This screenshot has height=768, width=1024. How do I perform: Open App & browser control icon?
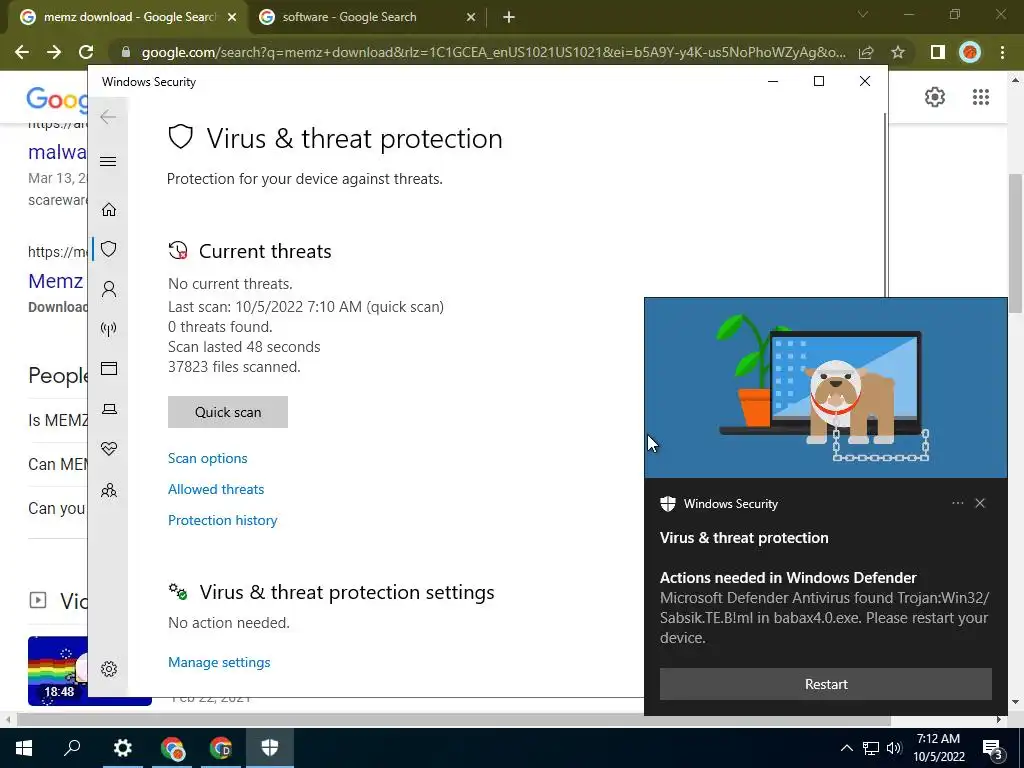(x=109, y=369)
